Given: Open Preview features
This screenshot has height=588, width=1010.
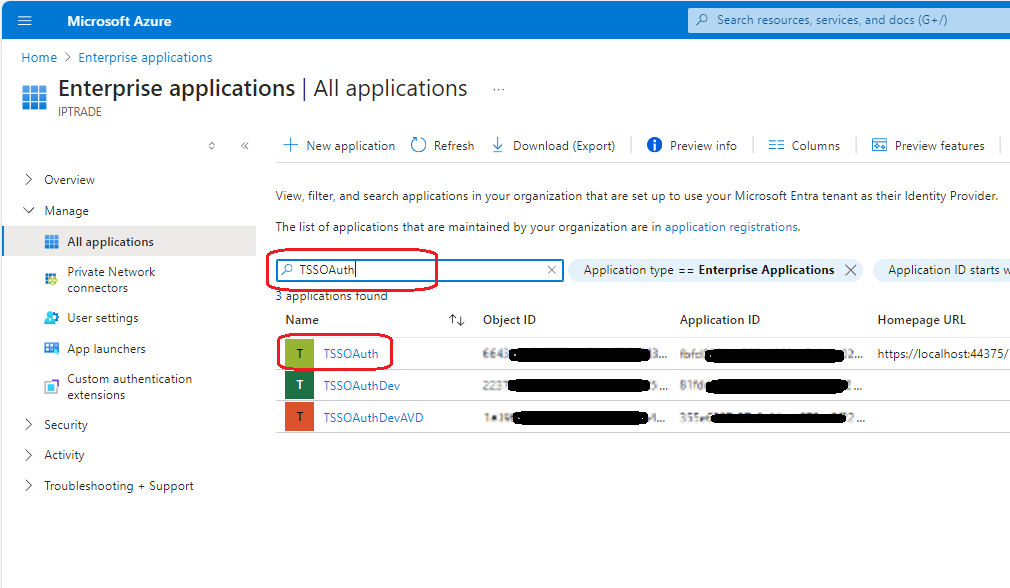Looking at the screenshot, I should [x=928, y=146].
